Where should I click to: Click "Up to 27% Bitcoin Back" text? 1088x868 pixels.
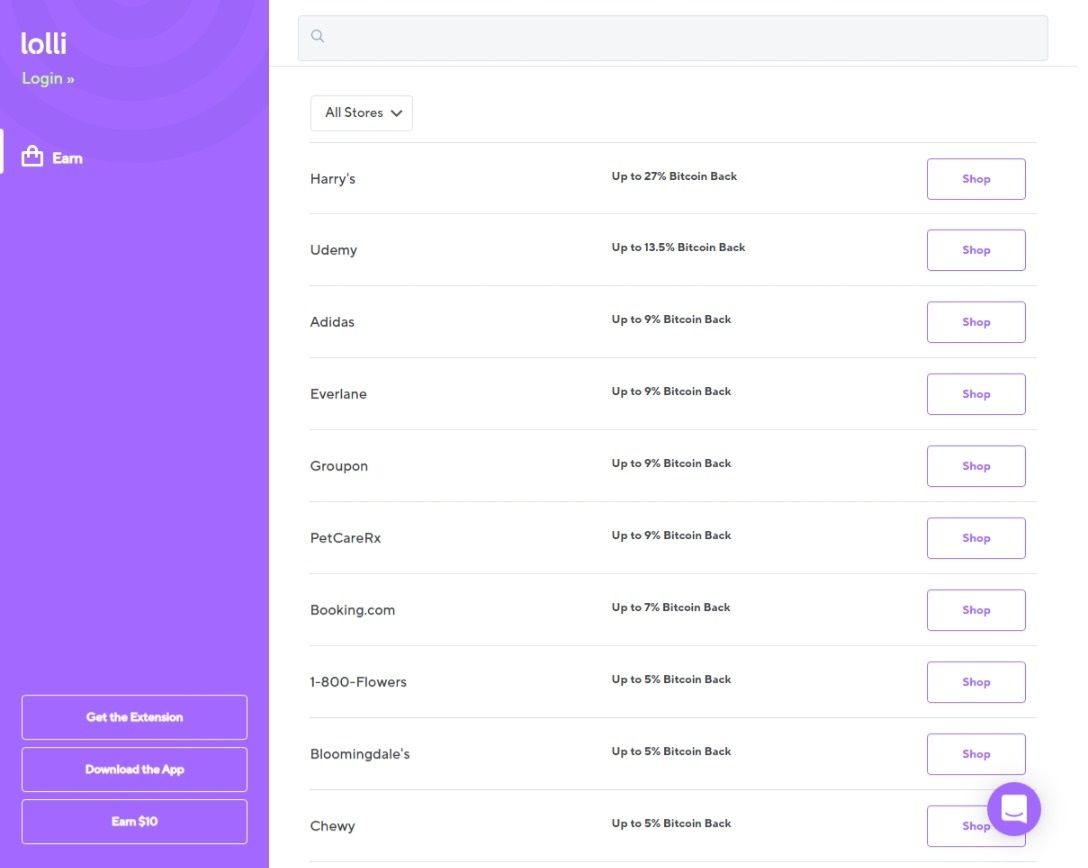click(x=674, y=176)
